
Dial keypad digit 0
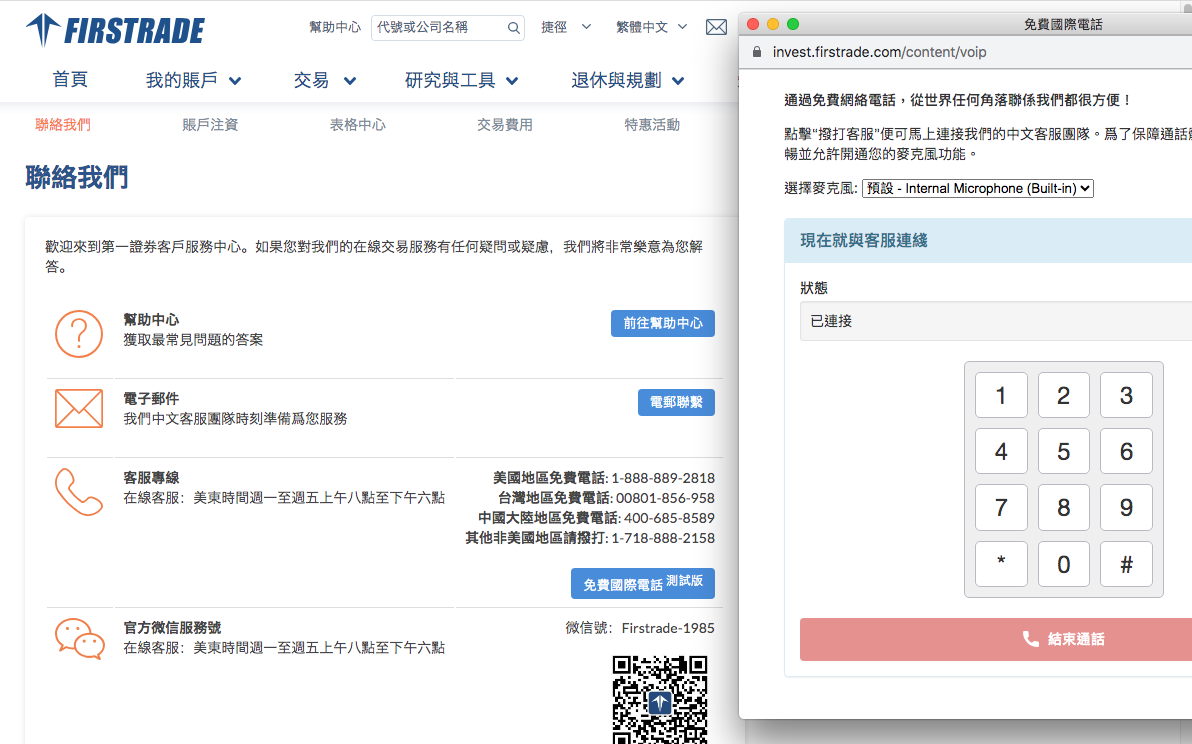point(1064,564)
